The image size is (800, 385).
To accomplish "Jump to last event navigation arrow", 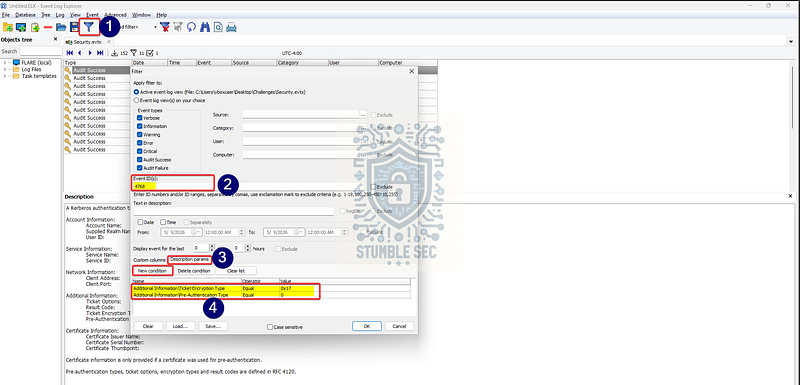I will pyautogui.click(x=100, y=53).
